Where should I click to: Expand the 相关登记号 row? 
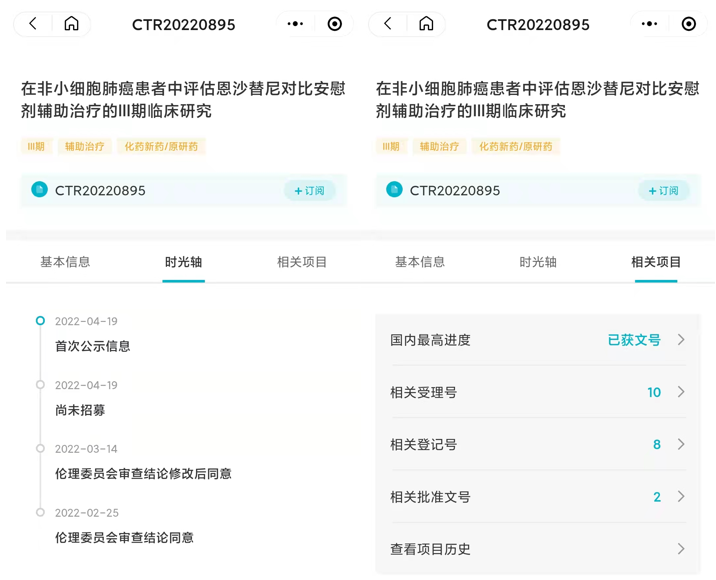click(538, 444)
